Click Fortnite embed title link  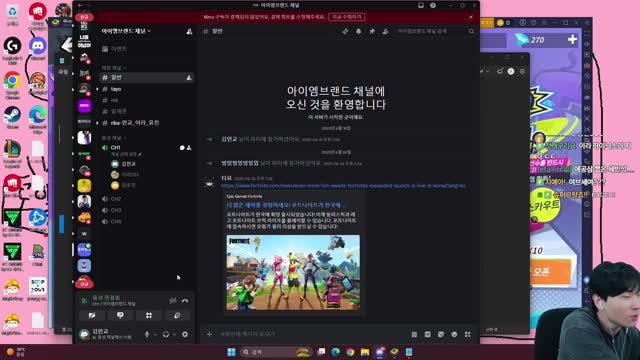(x=285, y=205)
